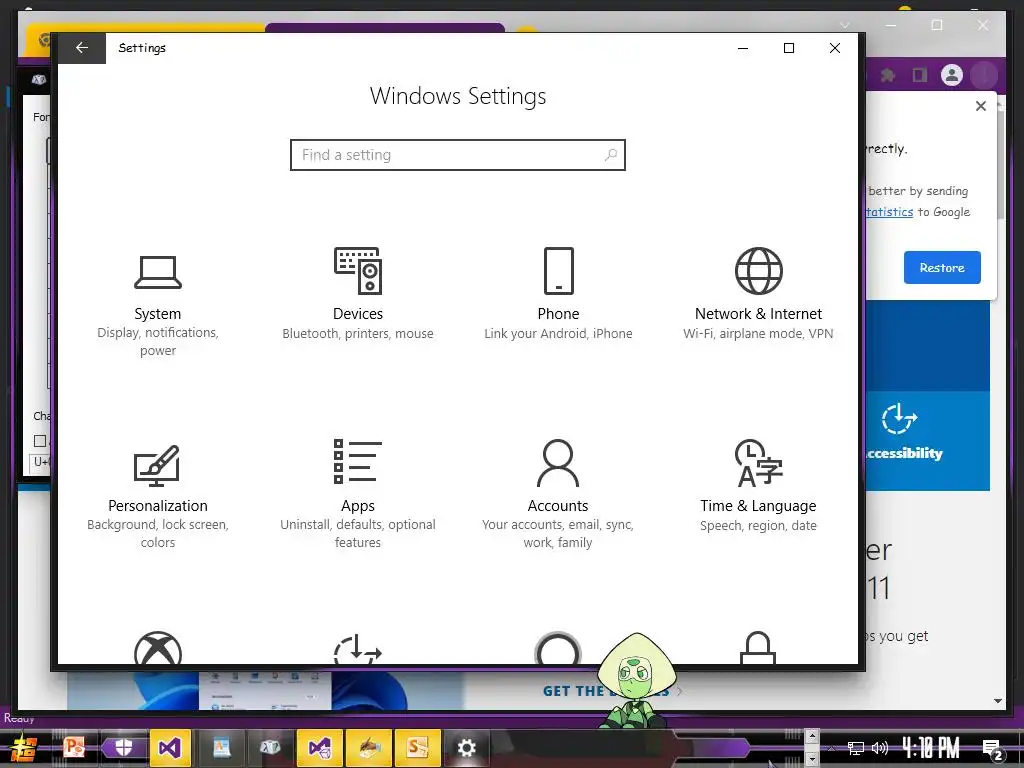Click the Accessibility tile in the browser
Image resolution: width=1024 pixels, height=768 pixels.
coord(927,440)
